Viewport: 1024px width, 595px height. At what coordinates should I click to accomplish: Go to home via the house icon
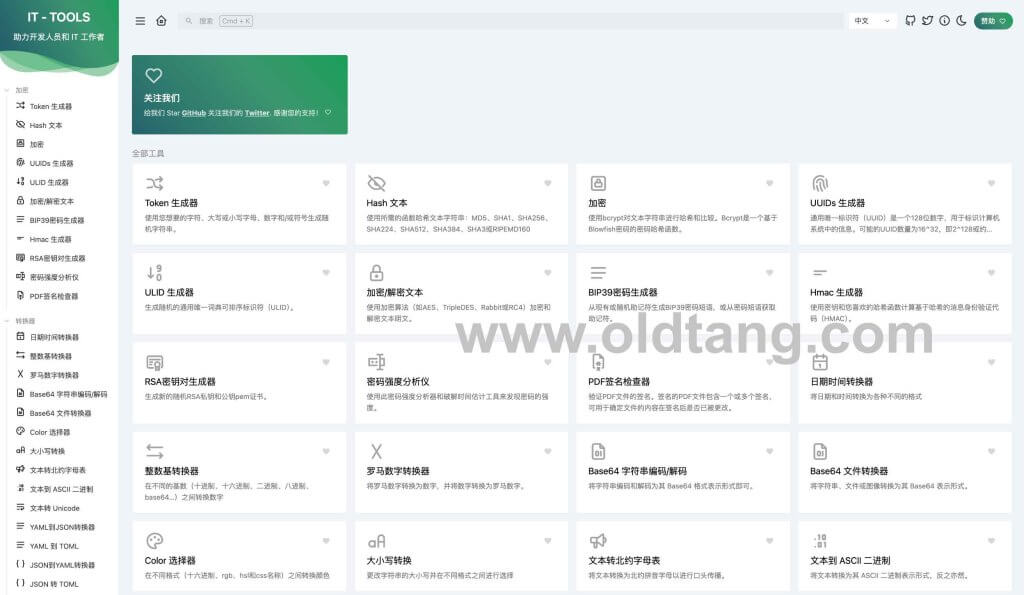pos(161,21)
